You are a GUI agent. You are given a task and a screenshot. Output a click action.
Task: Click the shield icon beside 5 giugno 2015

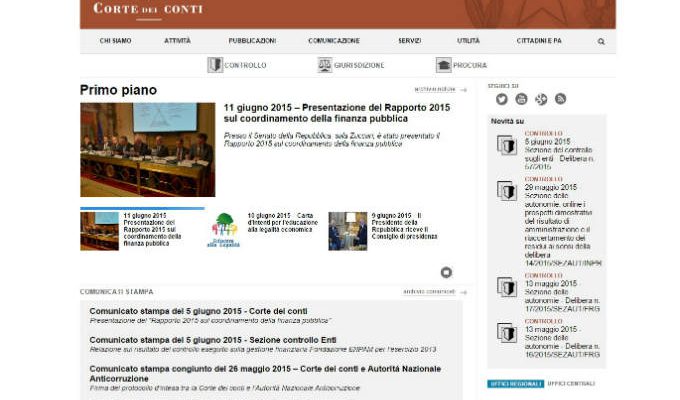507,145
